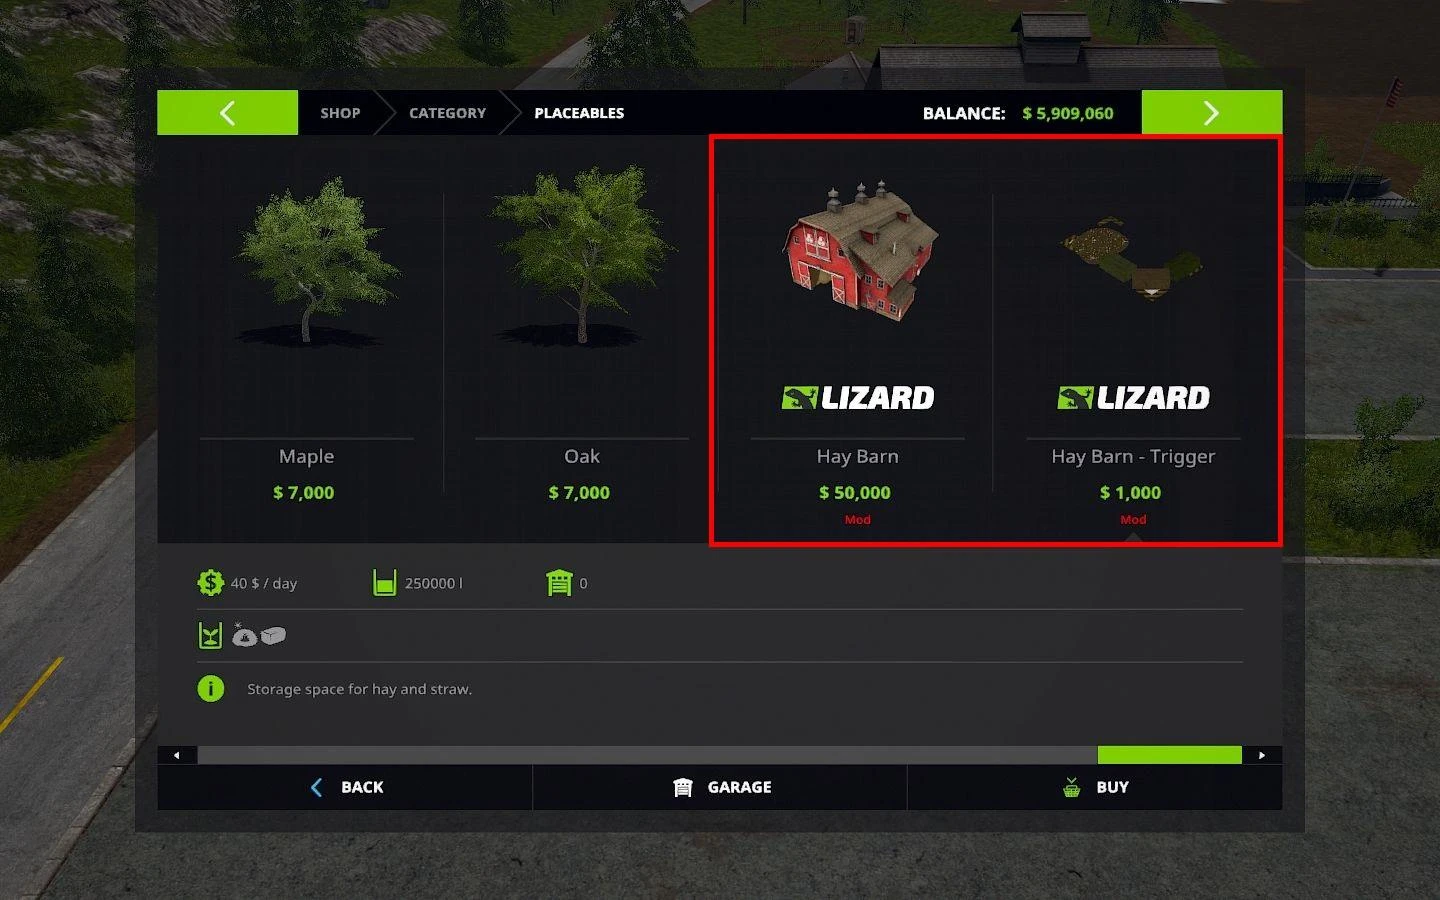Select the PLACEABLES breadcrumb
1440x900 pixels.
pyautogui.click(x=579, y=113)
